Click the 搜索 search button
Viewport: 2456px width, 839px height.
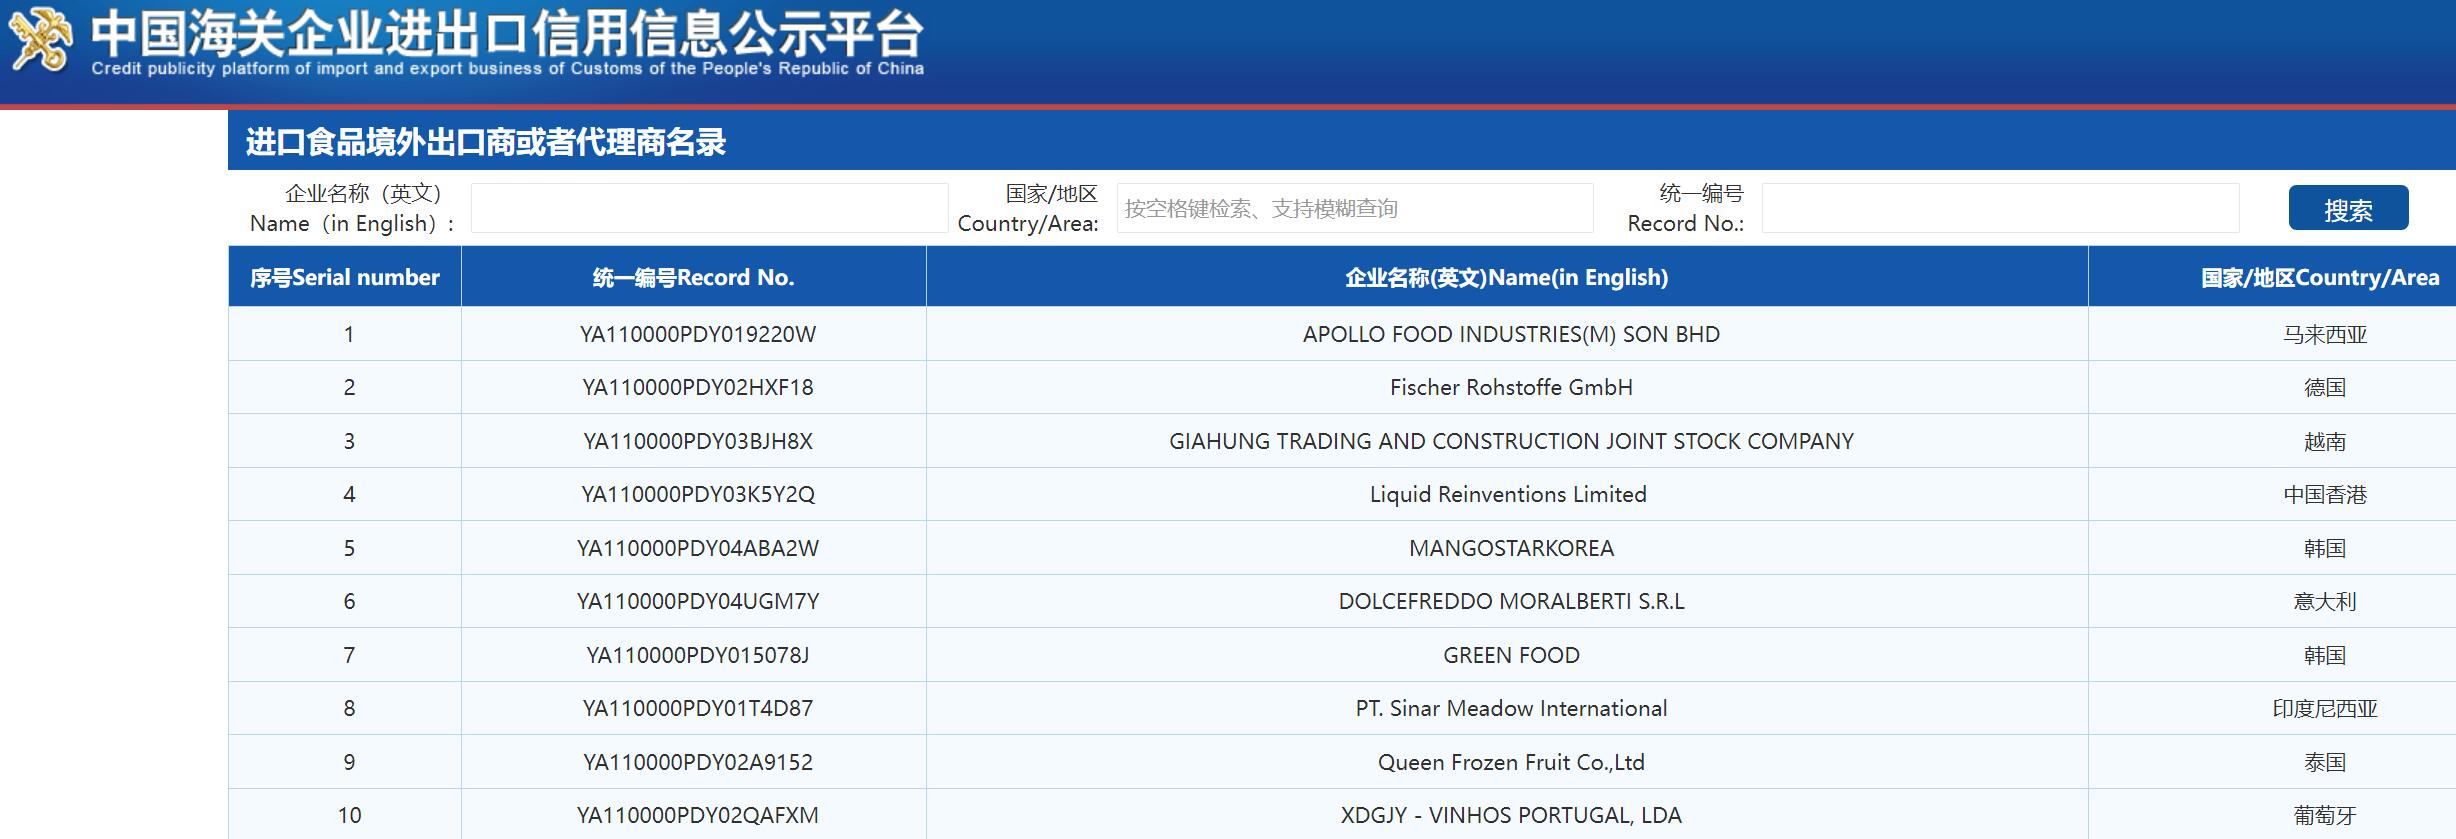click(x=2348, y=208)
